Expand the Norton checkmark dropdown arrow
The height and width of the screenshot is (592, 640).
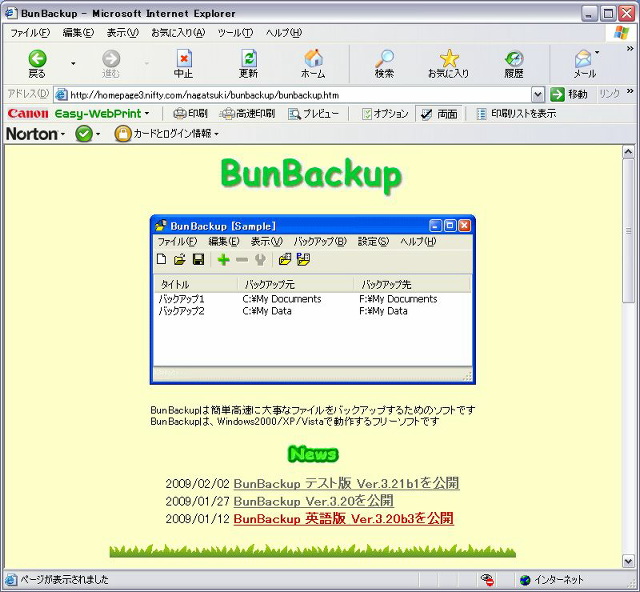(x=98, y=134)
